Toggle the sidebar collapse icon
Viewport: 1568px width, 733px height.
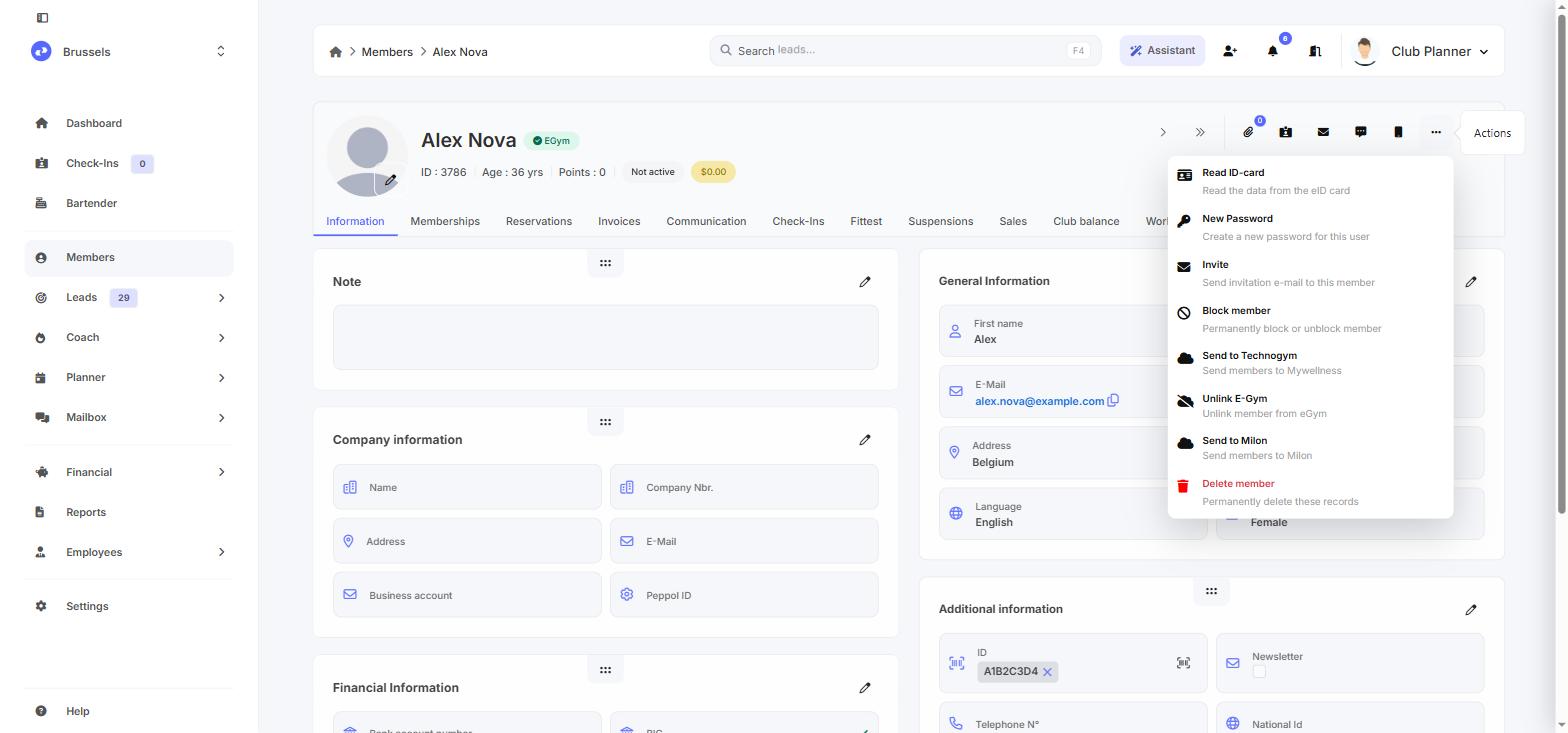[x=42, y=18]
